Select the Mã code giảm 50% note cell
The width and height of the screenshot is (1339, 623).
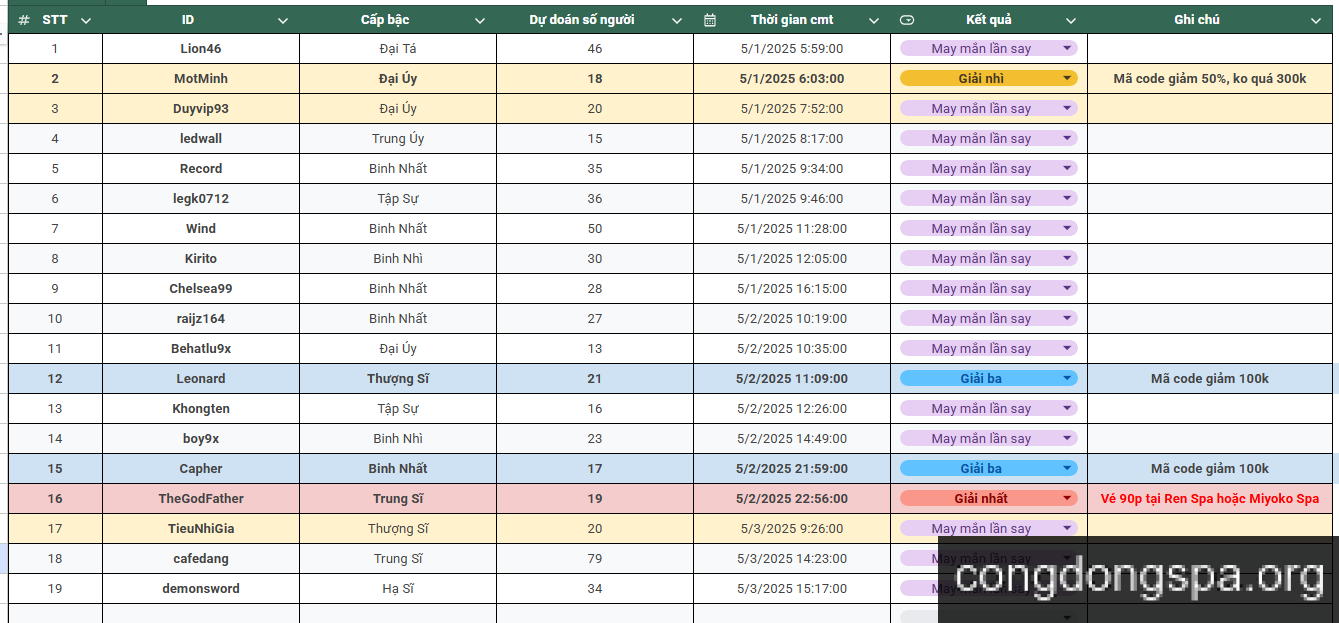coord(1209,78)
